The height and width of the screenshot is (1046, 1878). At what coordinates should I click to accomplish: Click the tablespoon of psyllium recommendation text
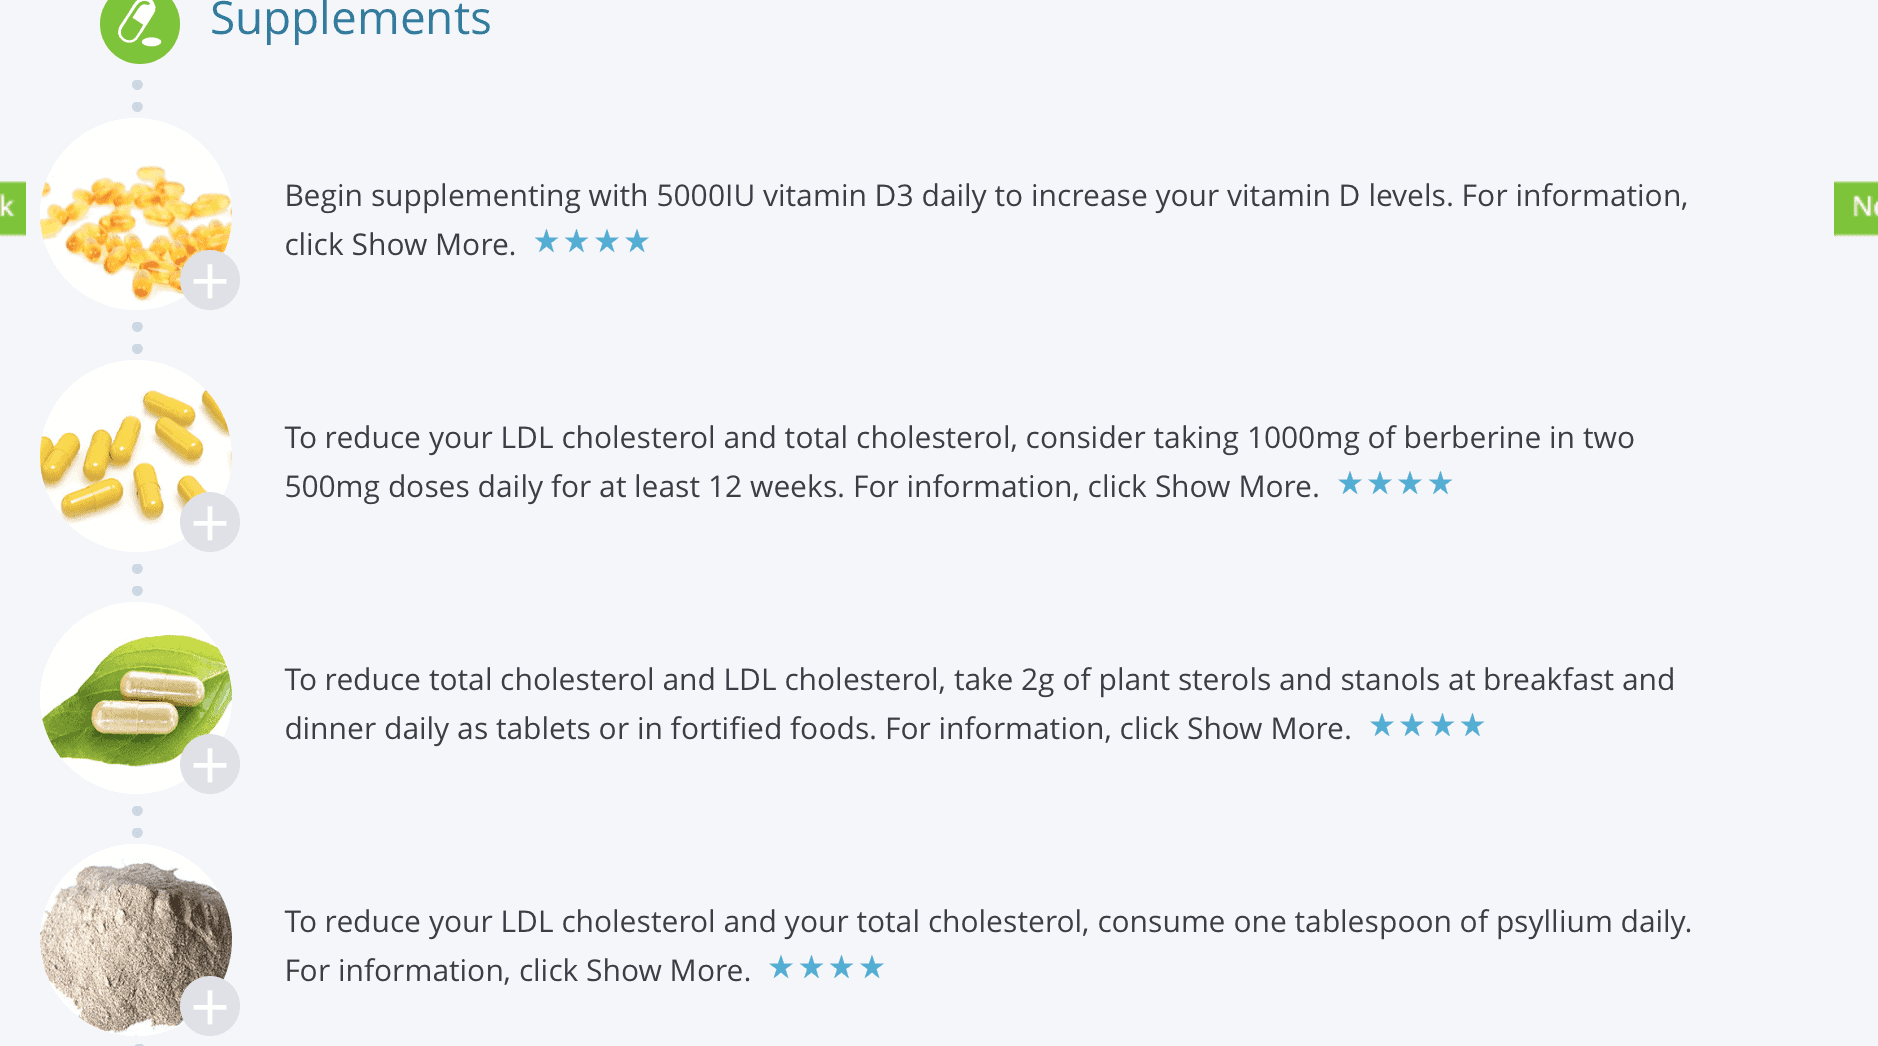click(x=988, y=945)
